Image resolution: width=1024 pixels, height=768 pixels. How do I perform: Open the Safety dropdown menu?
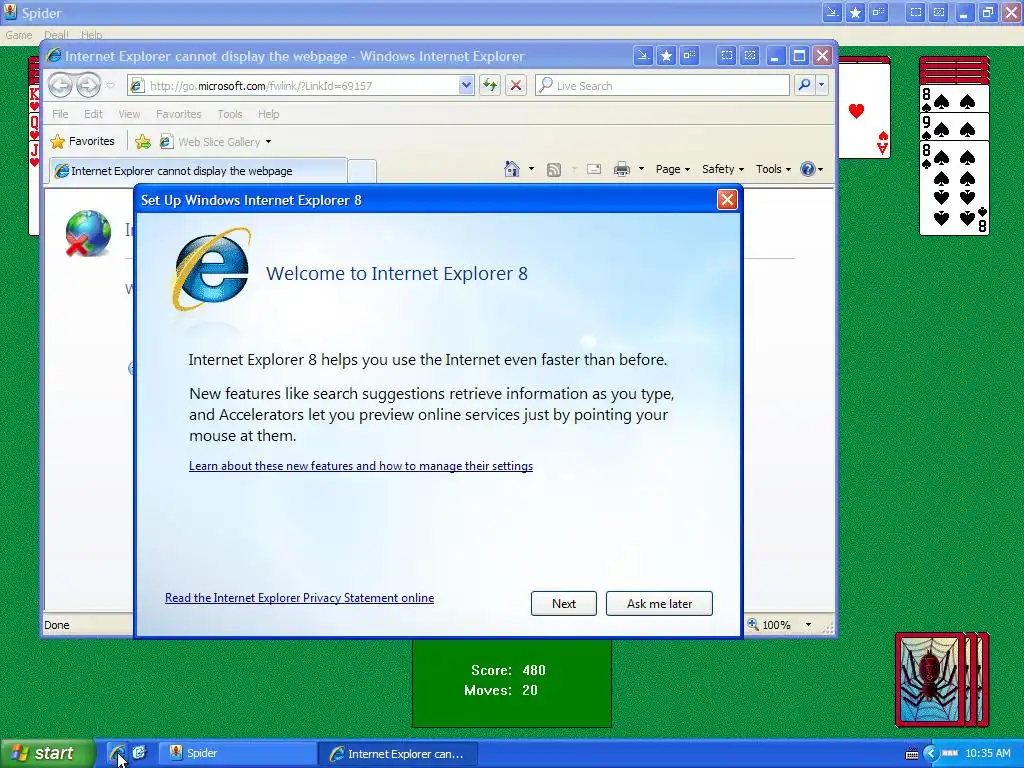click(x=723, y=169)
